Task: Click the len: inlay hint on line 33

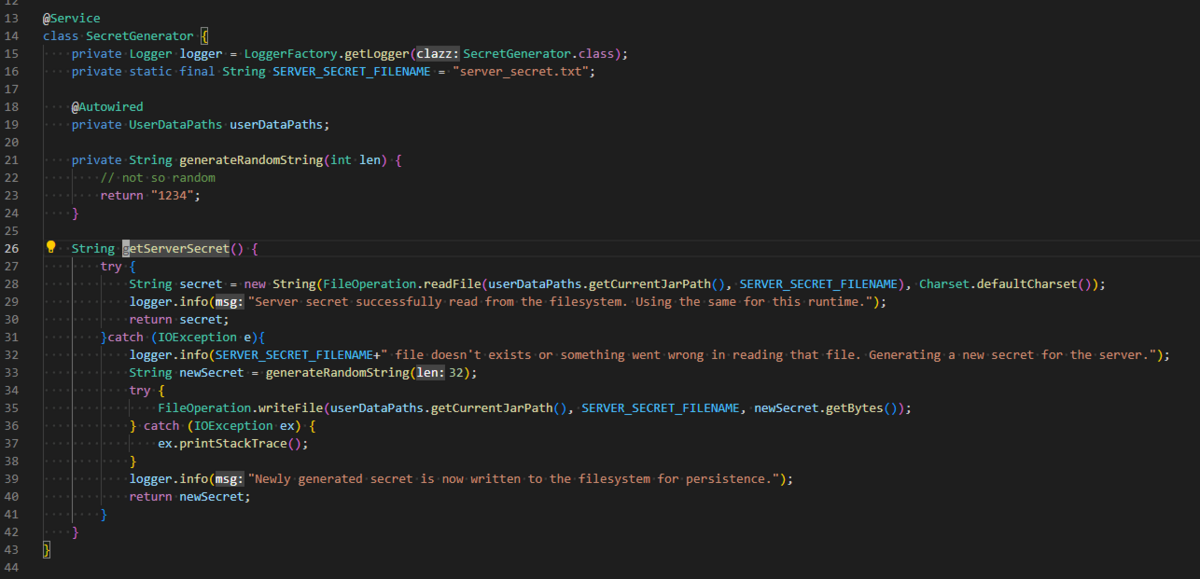Action: point(428,372)
